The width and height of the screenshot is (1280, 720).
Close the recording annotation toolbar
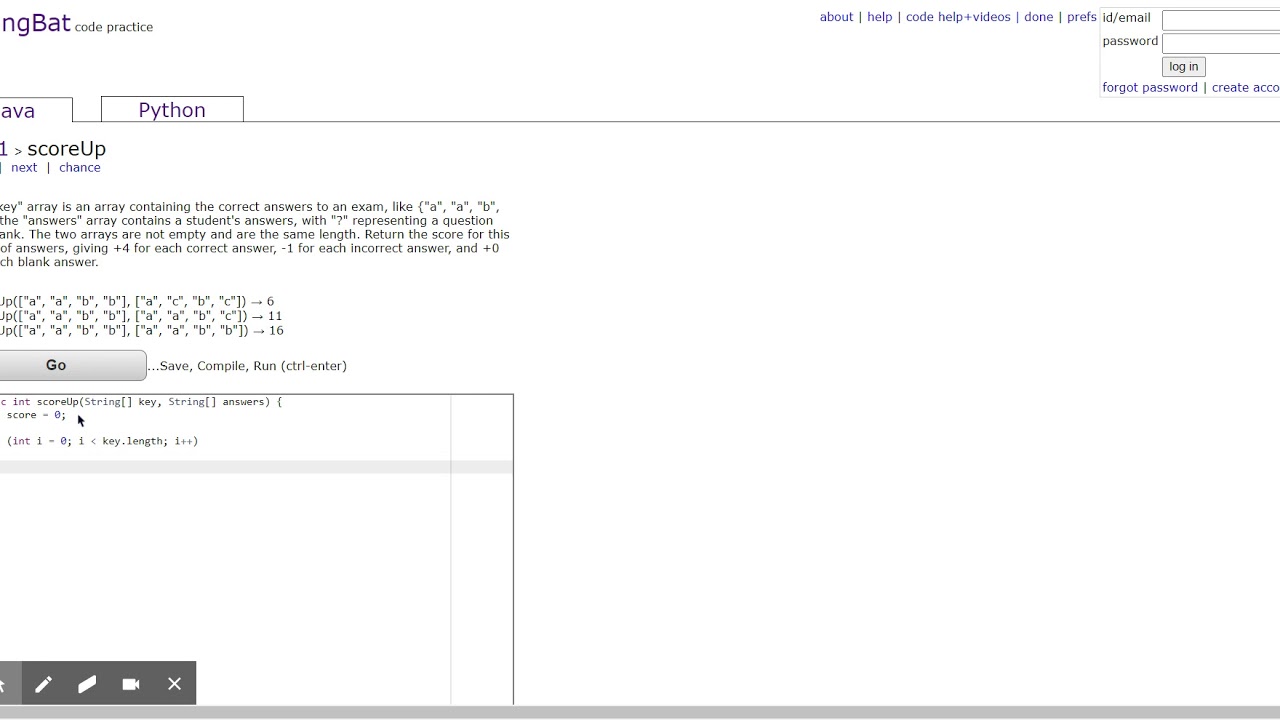[175, 684]
